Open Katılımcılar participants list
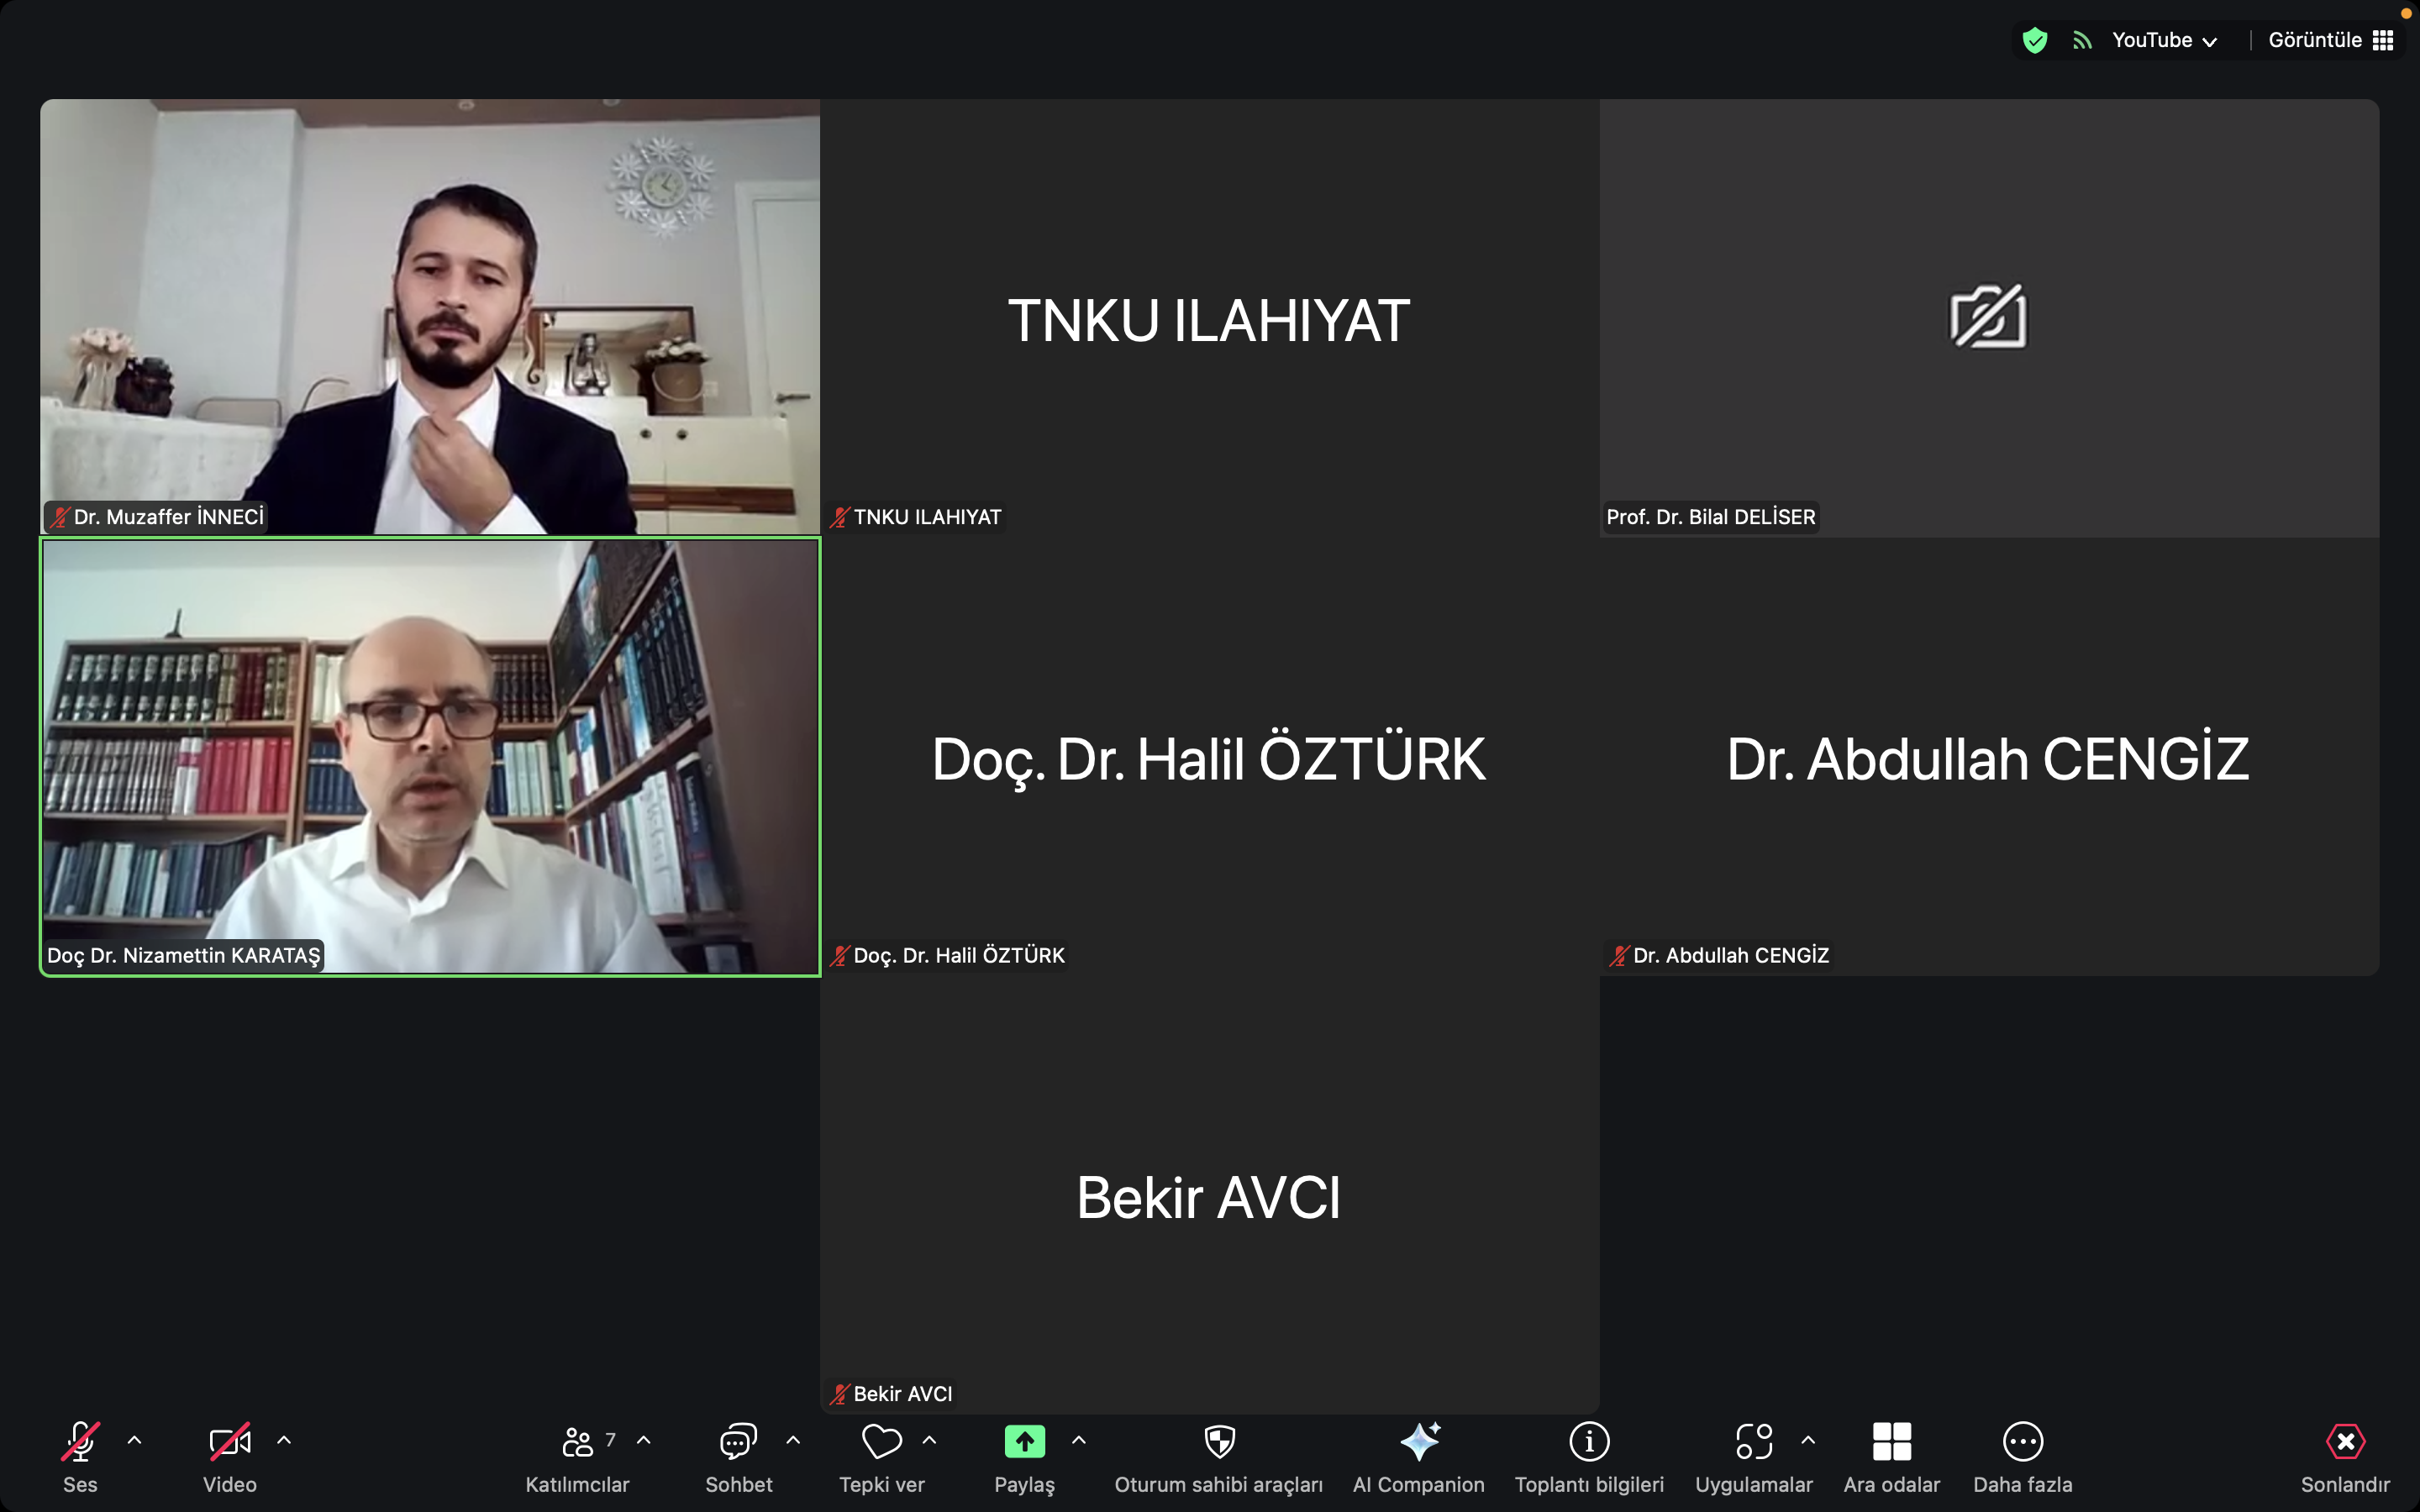The image size is (2420, 1512). click(577, 1442)
